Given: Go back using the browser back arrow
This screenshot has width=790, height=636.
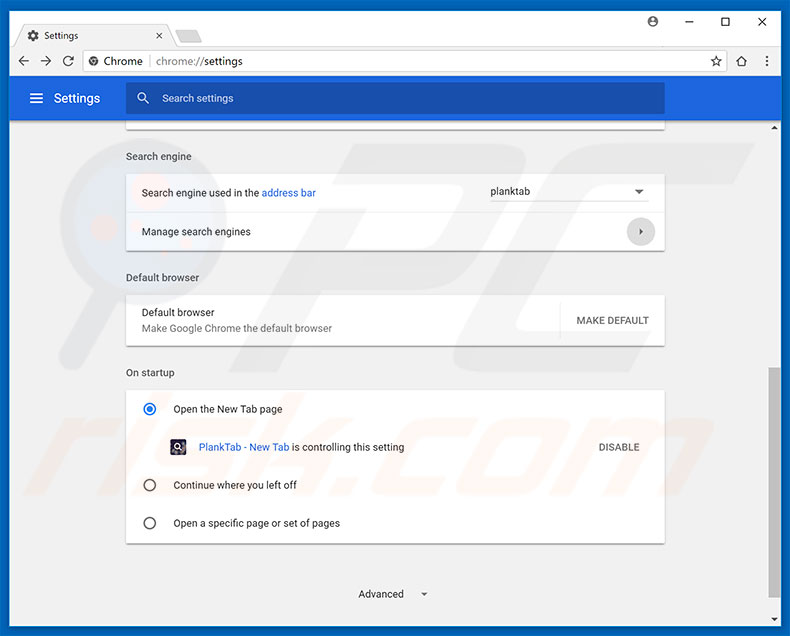Looking at the screenshot, I should click(x=24, y=61).
